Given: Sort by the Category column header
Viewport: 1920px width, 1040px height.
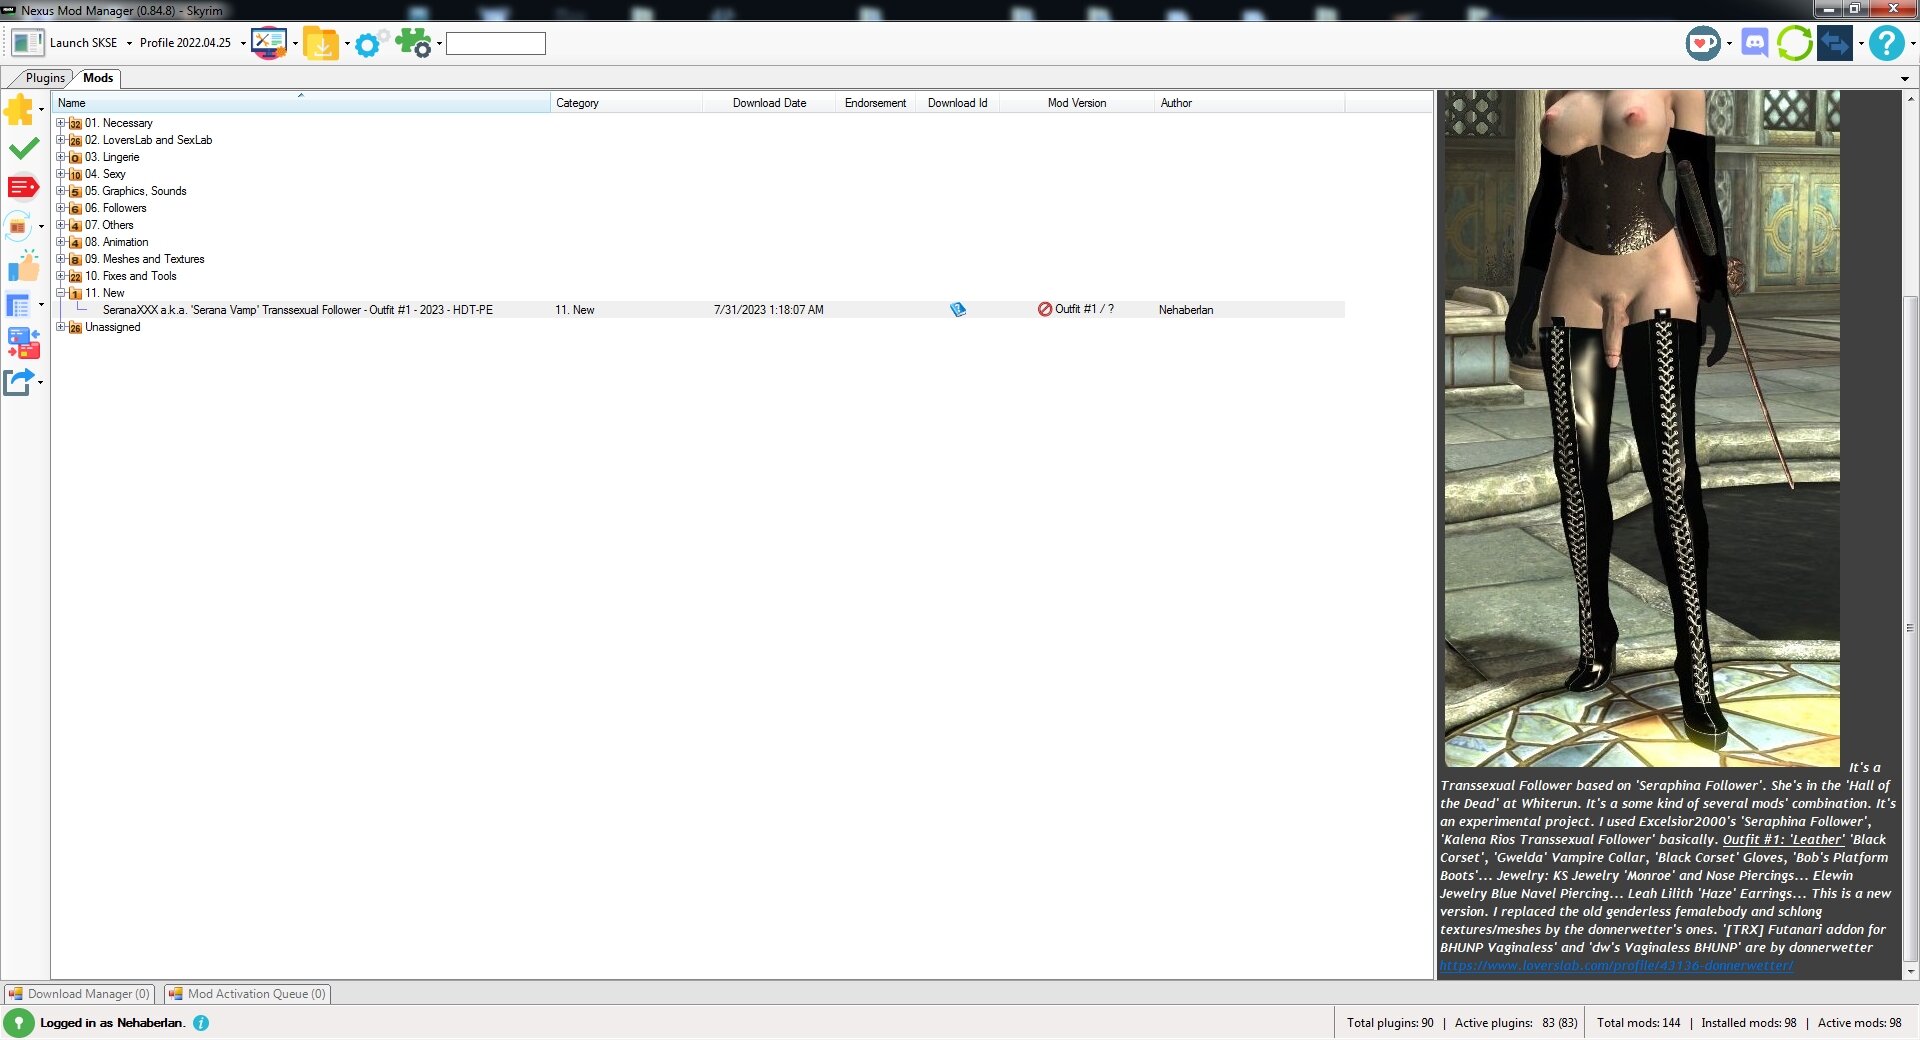Looking at the screenshot, I should pos(626,103).
